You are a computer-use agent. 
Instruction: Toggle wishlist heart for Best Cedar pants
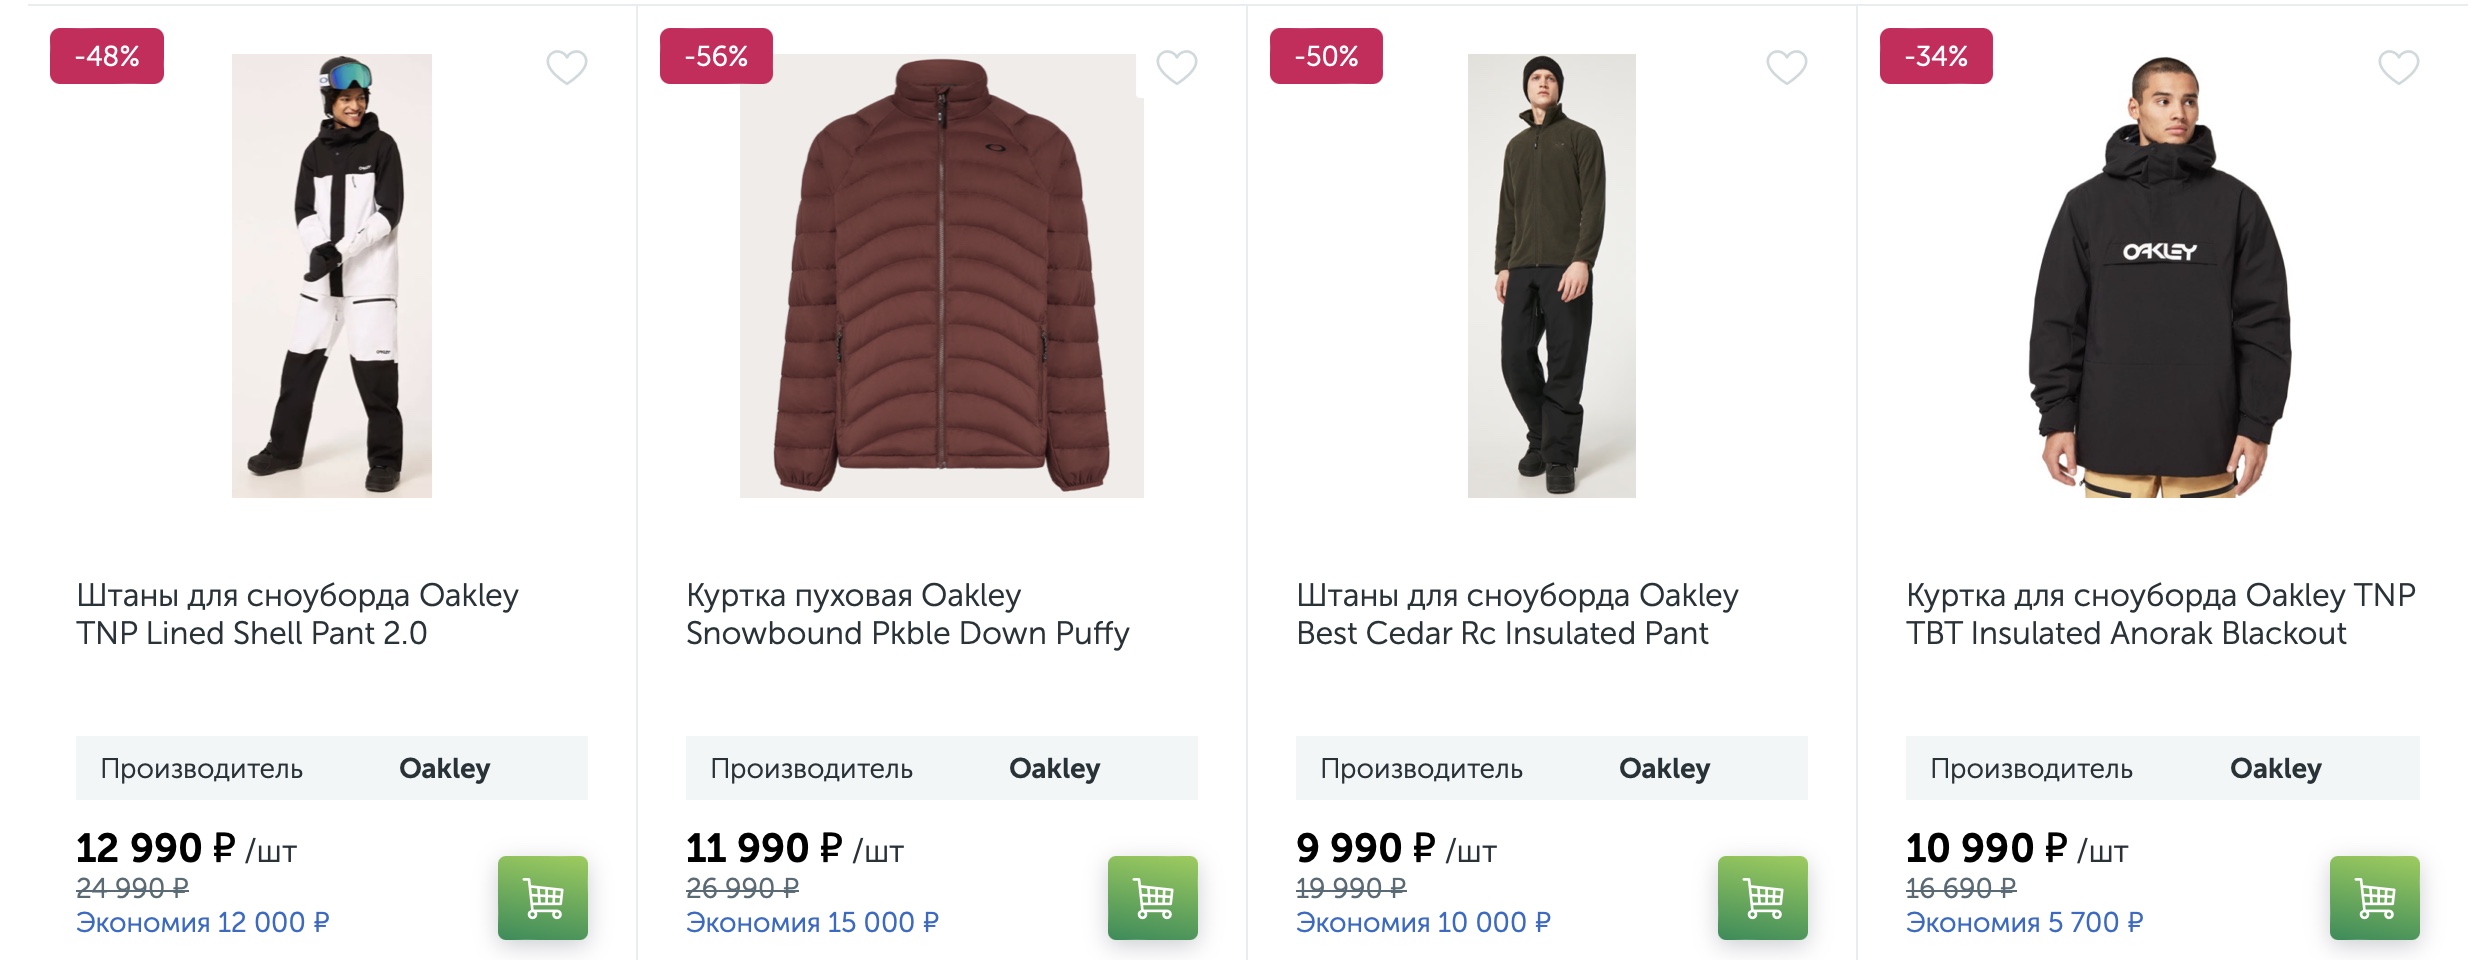1787,67
